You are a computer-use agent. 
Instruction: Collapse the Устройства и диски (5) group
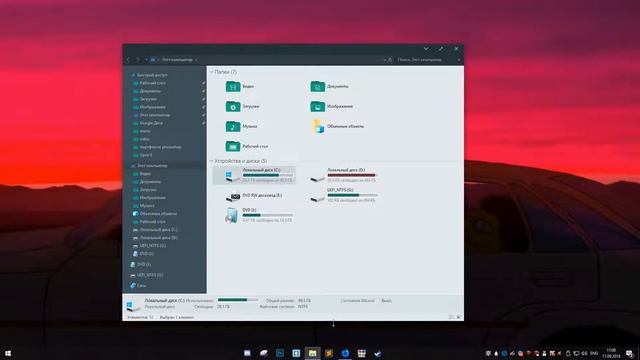coord(211,161)
